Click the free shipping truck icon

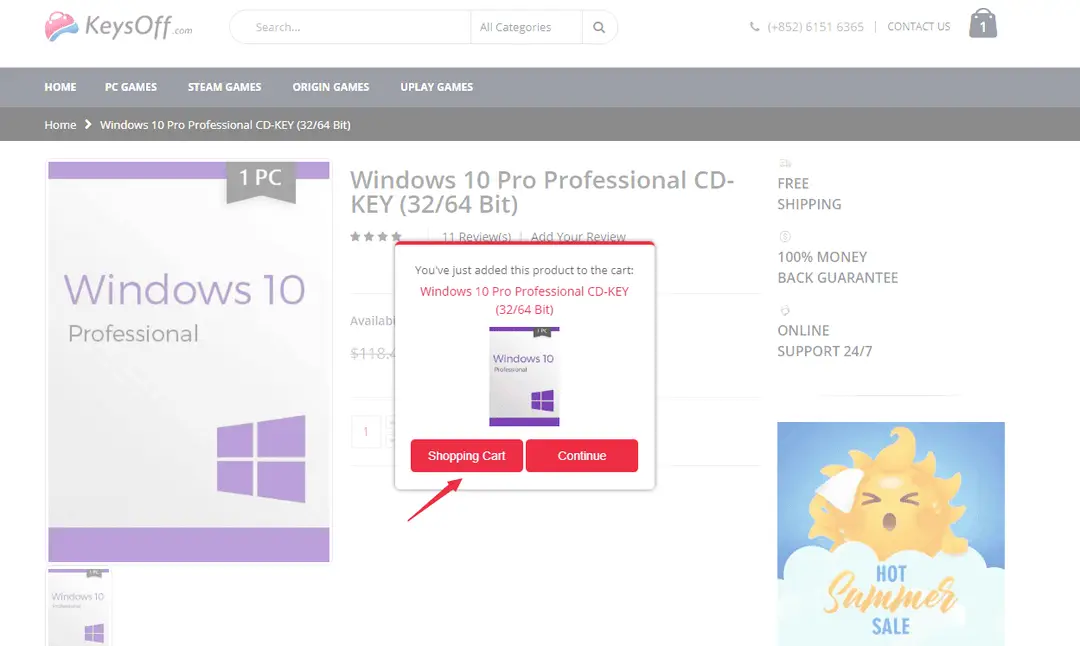[785, 163]
